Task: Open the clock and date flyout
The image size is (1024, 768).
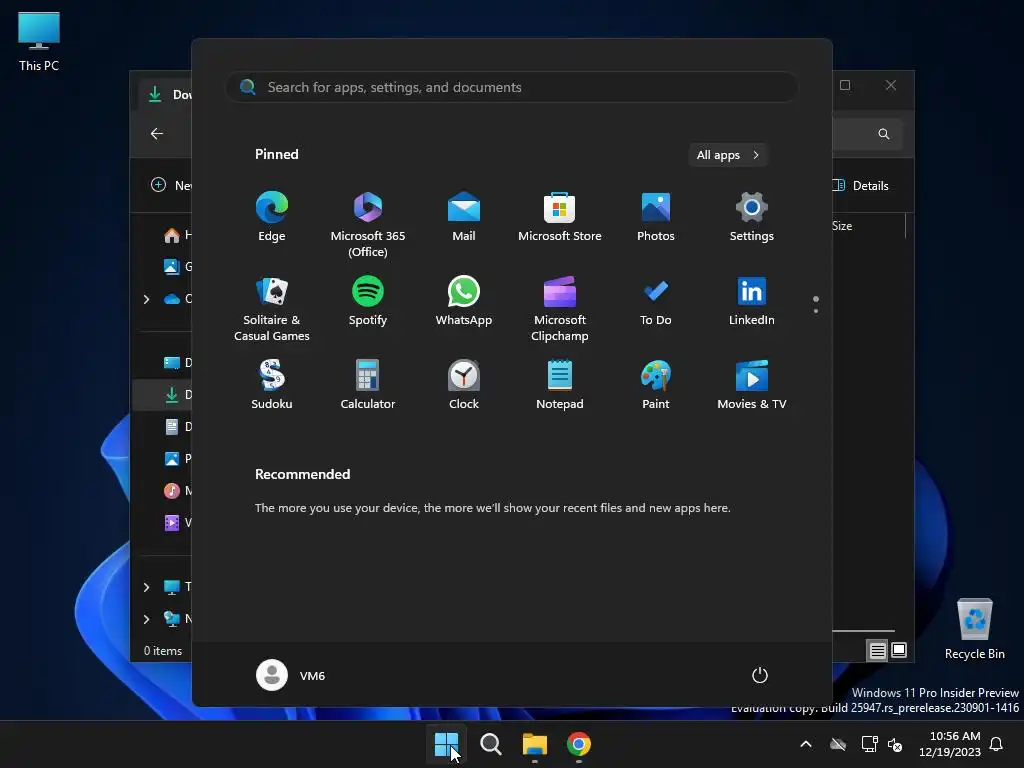Action: pyautogui.click(x=950, y=744)
